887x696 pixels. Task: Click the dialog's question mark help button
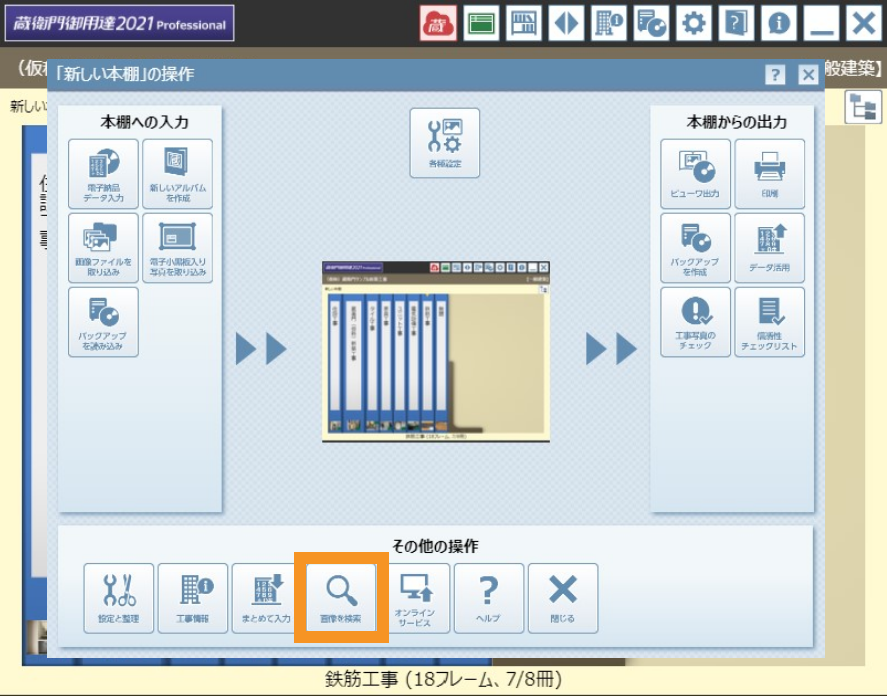(775, 75)
